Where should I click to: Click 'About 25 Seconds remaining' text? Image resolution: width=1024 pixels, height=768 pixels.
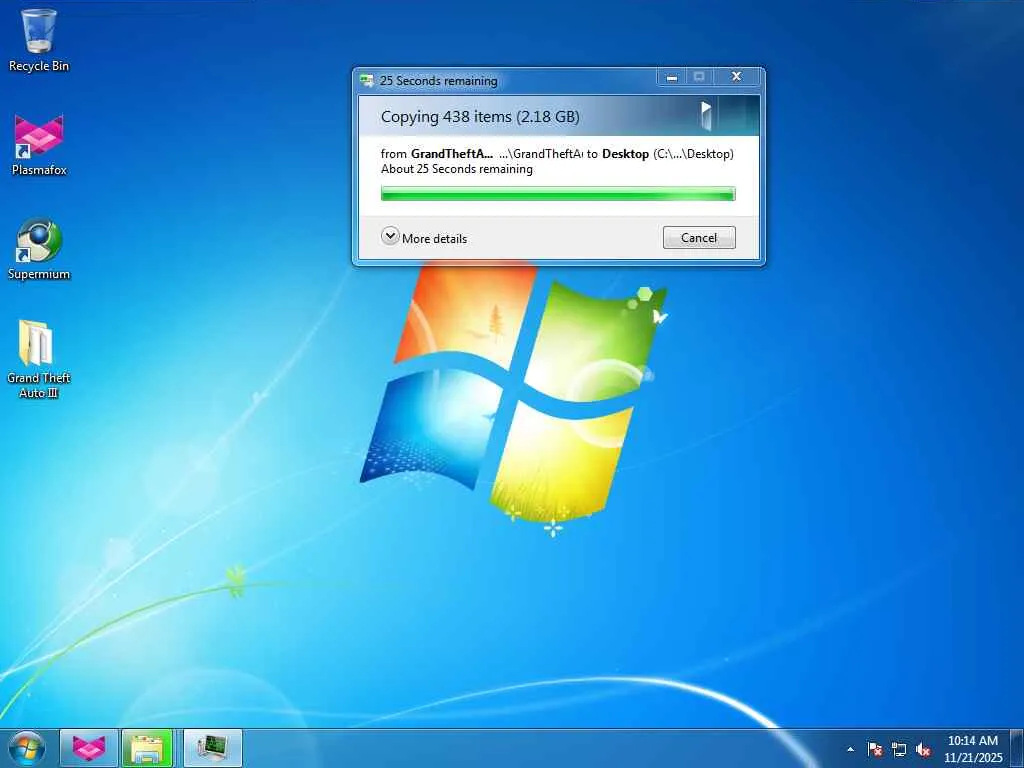point(456,169)
